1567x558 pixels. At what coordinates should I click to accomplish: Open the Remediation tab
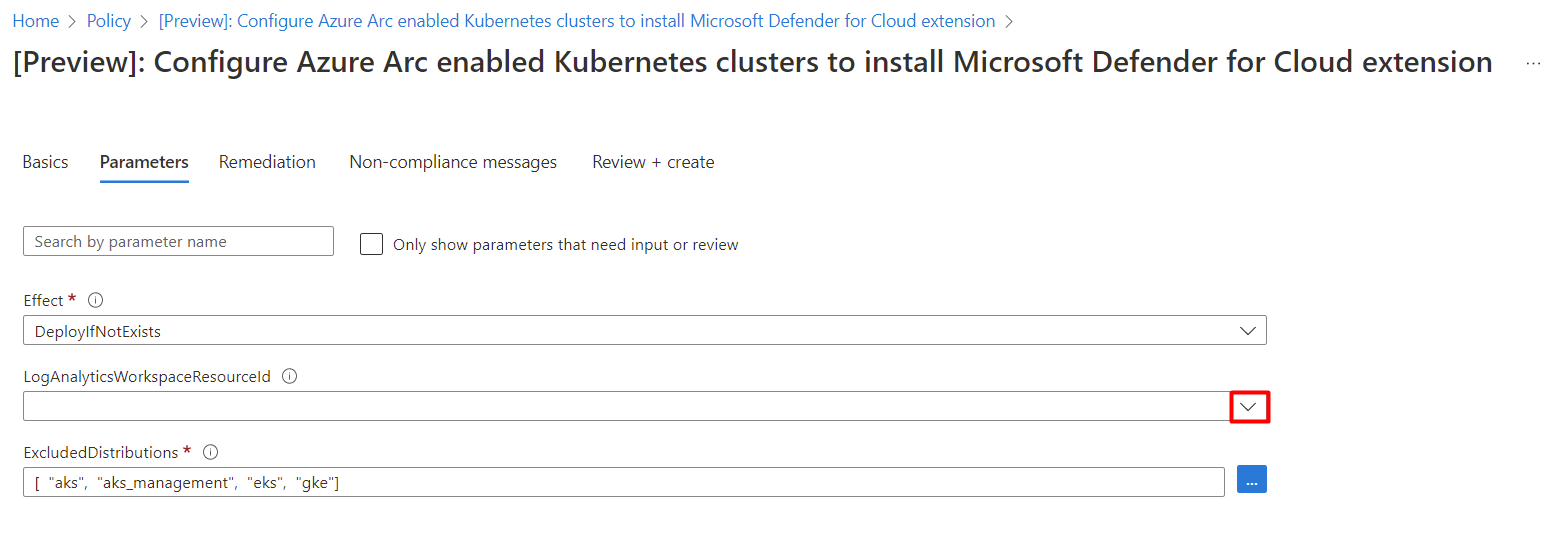(x=267, y=162)
